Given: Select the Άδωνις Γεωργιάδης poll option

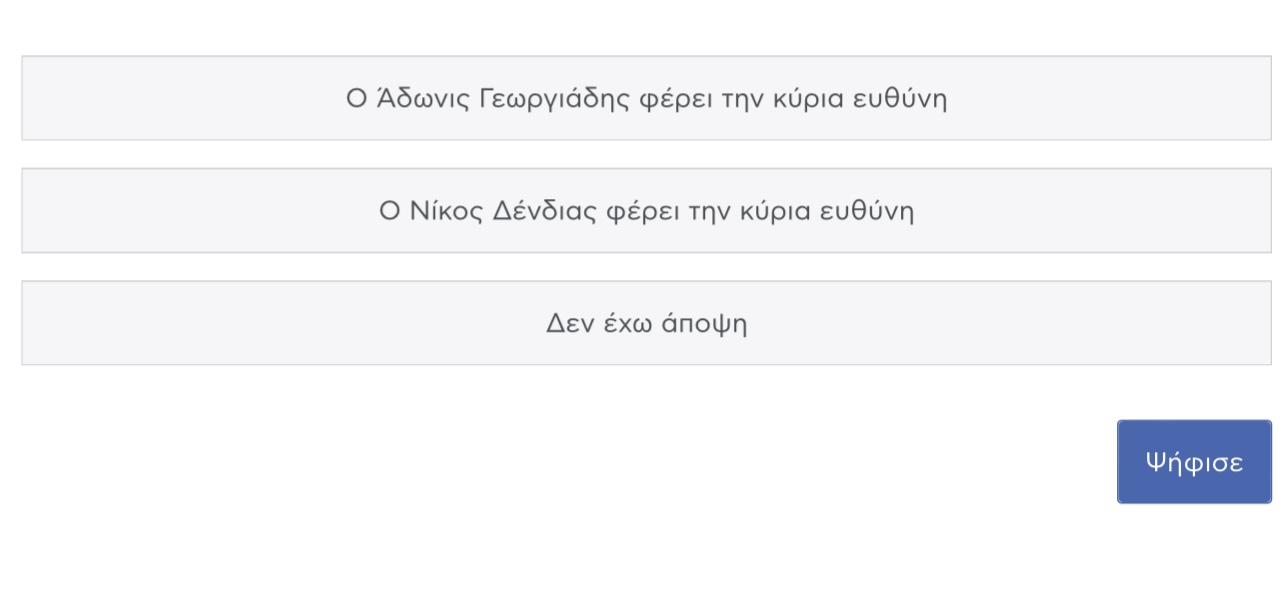Looking at the screenshot, I should point(646,98).
